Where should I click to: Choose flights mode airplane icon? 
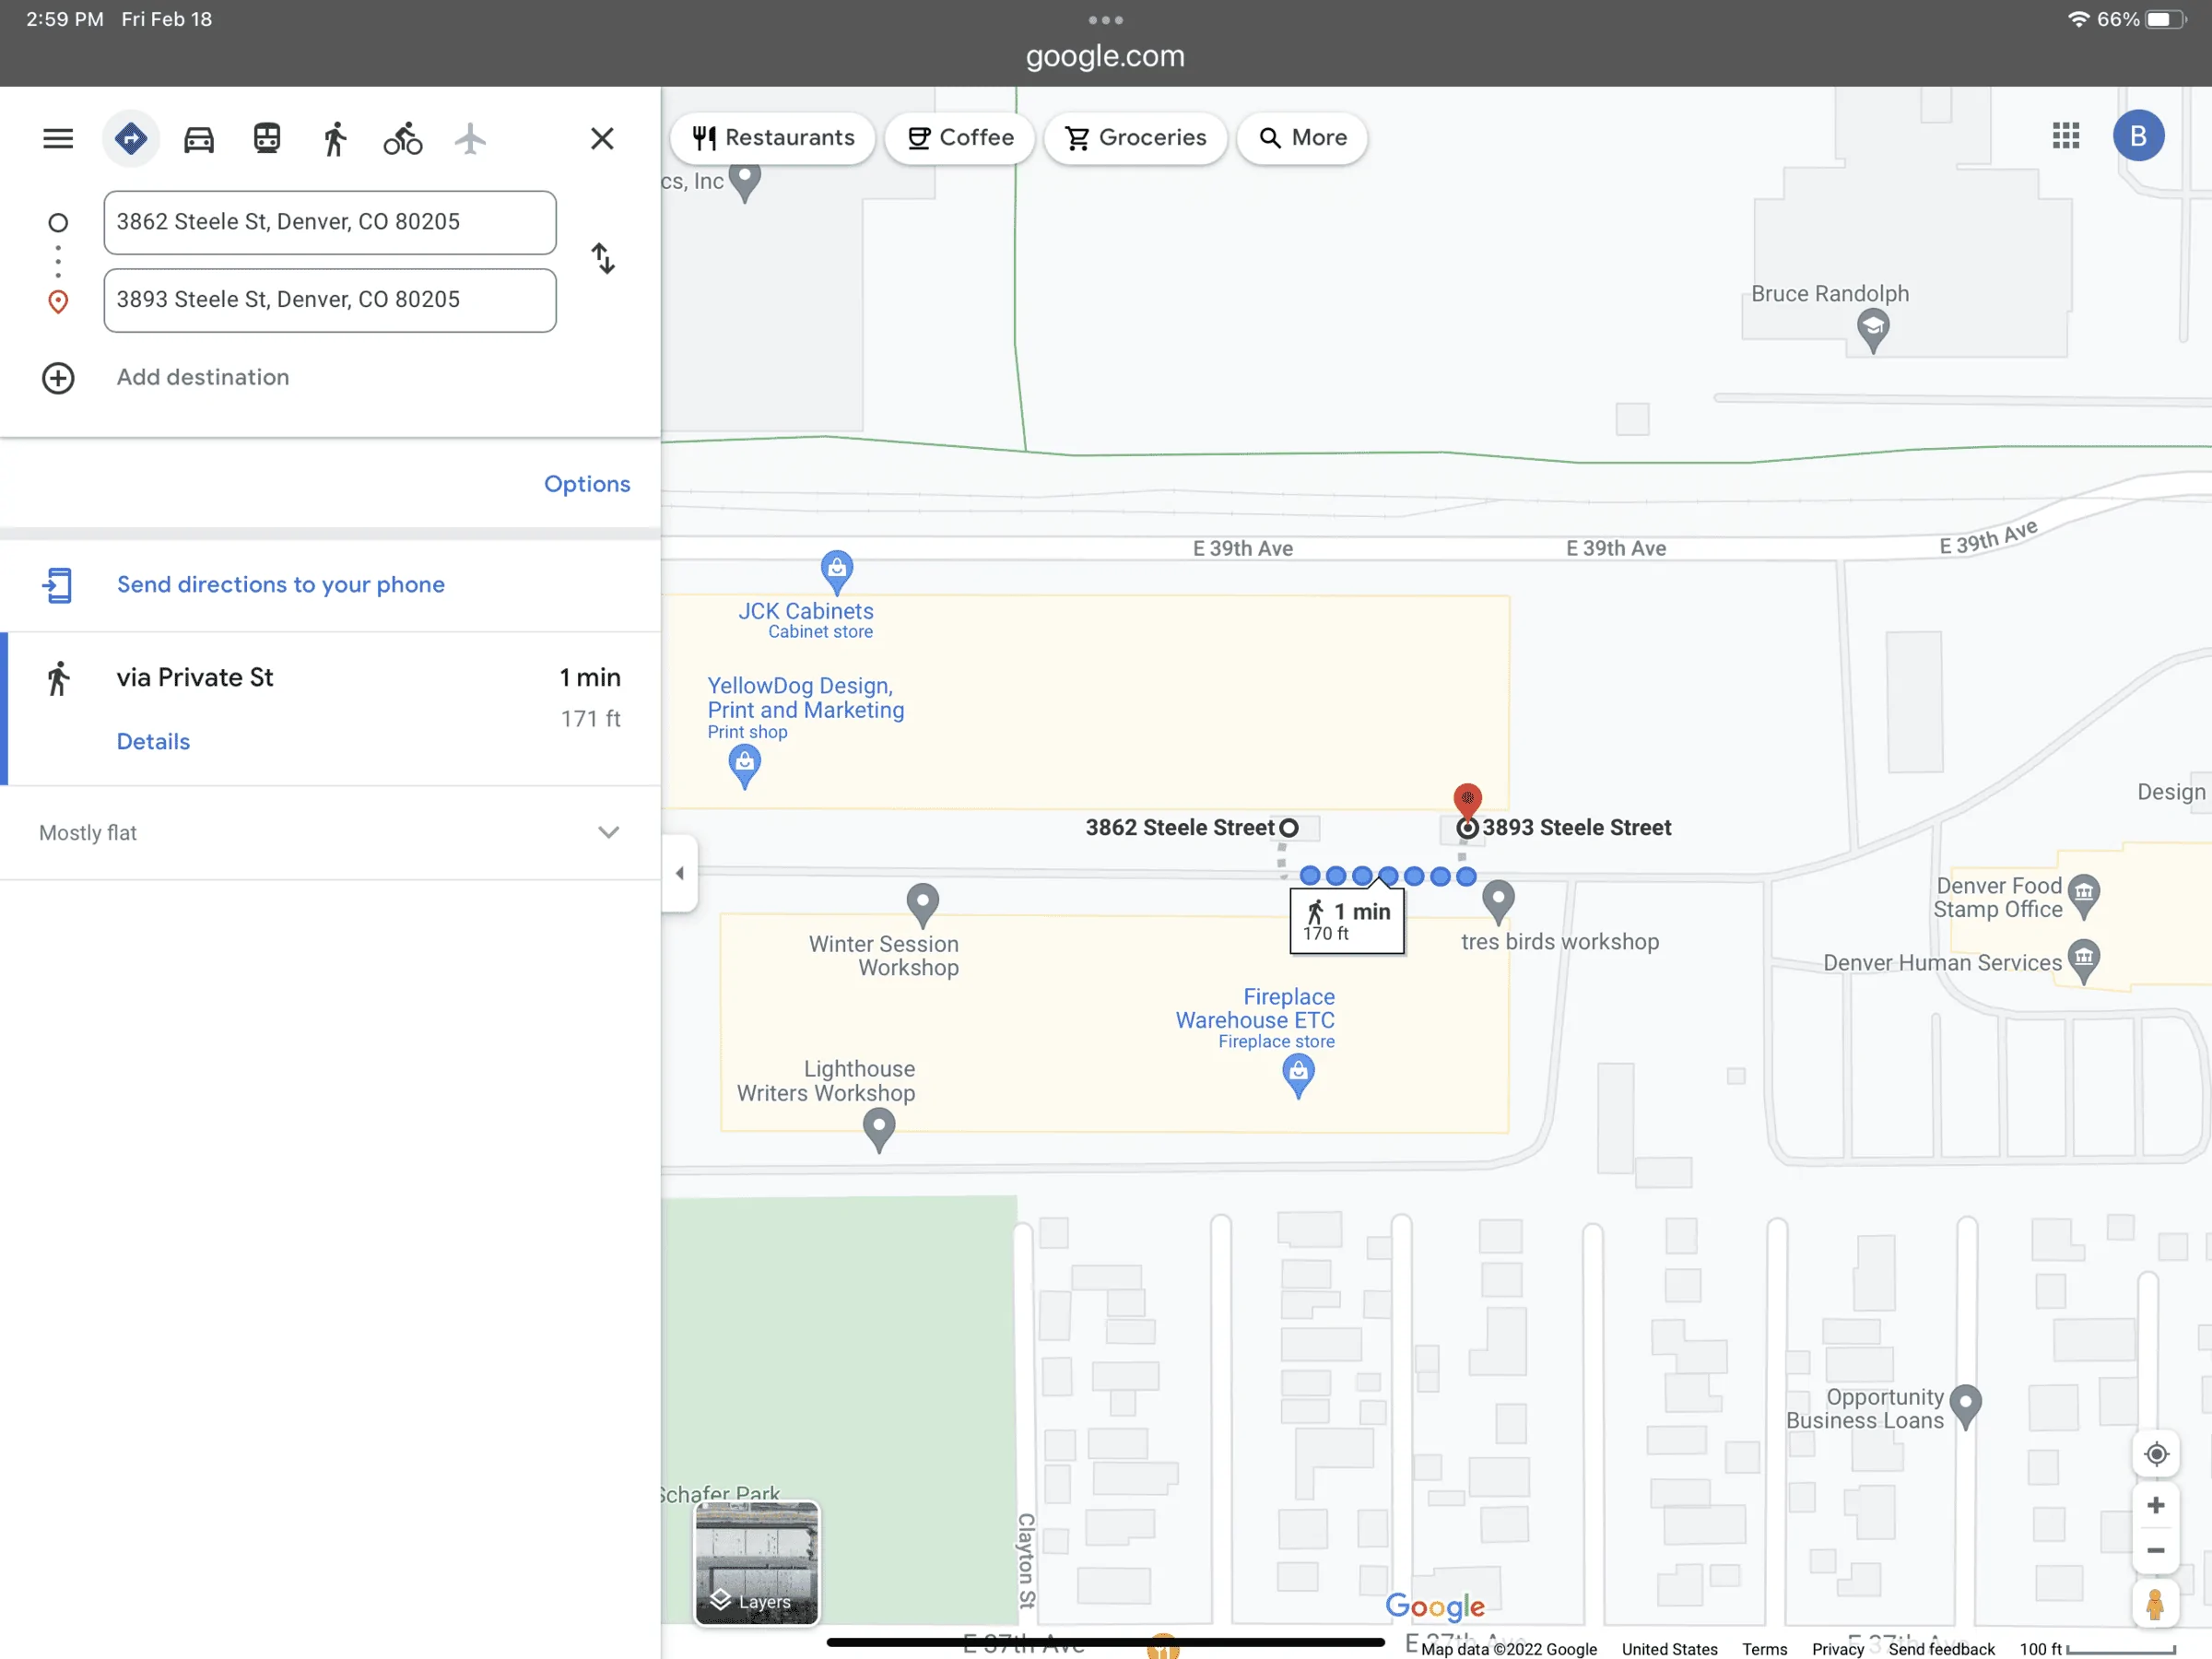click(470, 138)
